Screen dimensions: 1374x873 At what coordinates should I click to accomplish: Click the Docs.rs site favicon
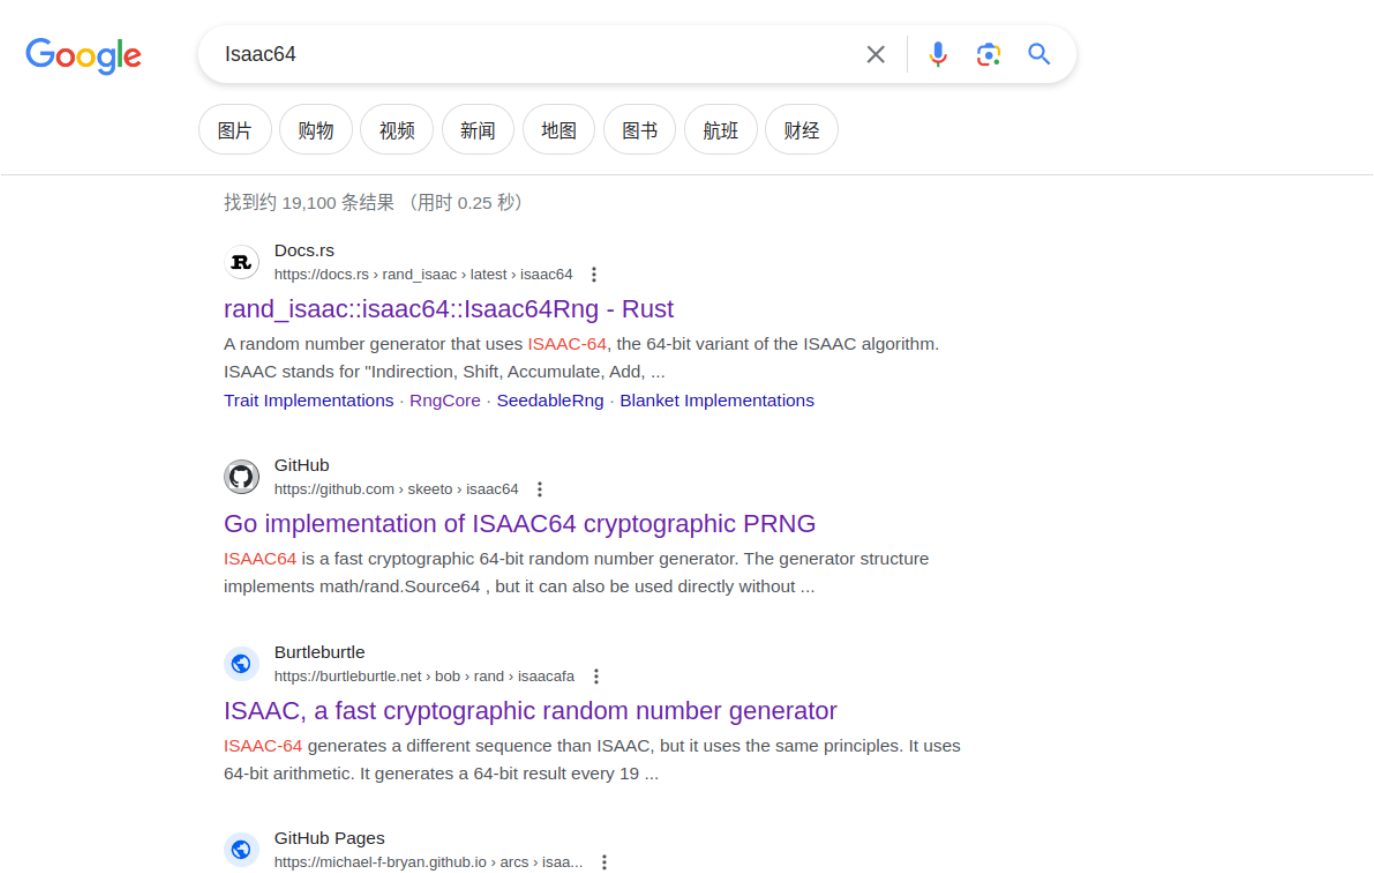241,261
